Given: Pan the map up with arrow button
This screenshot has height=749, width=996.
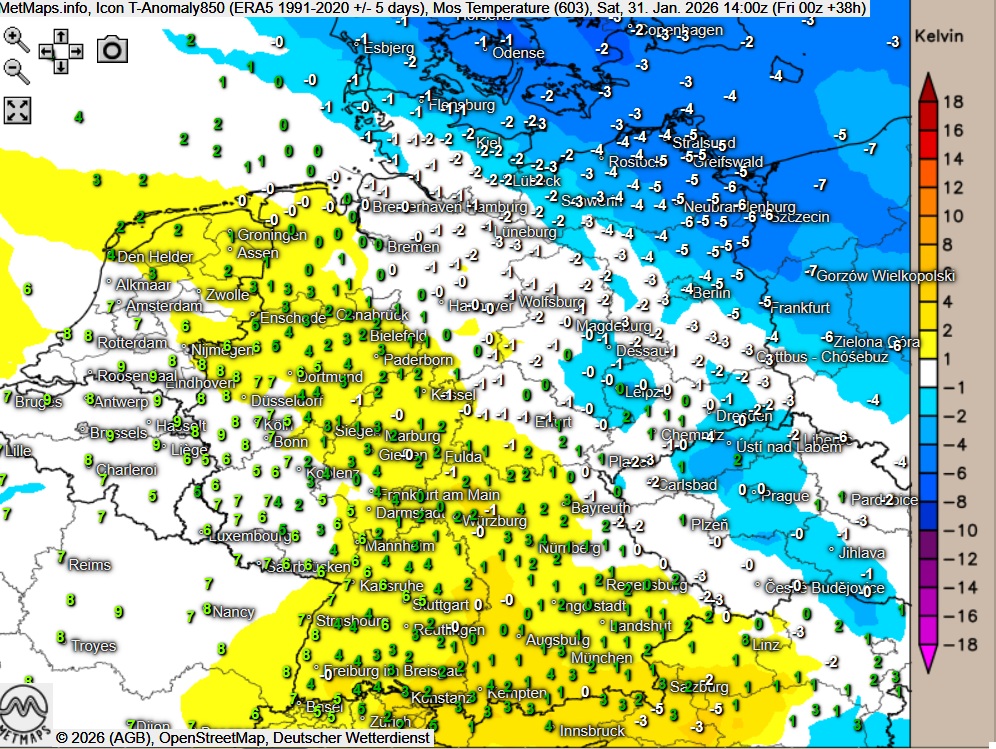Looking at the screenshot, I should click(61, 35).
